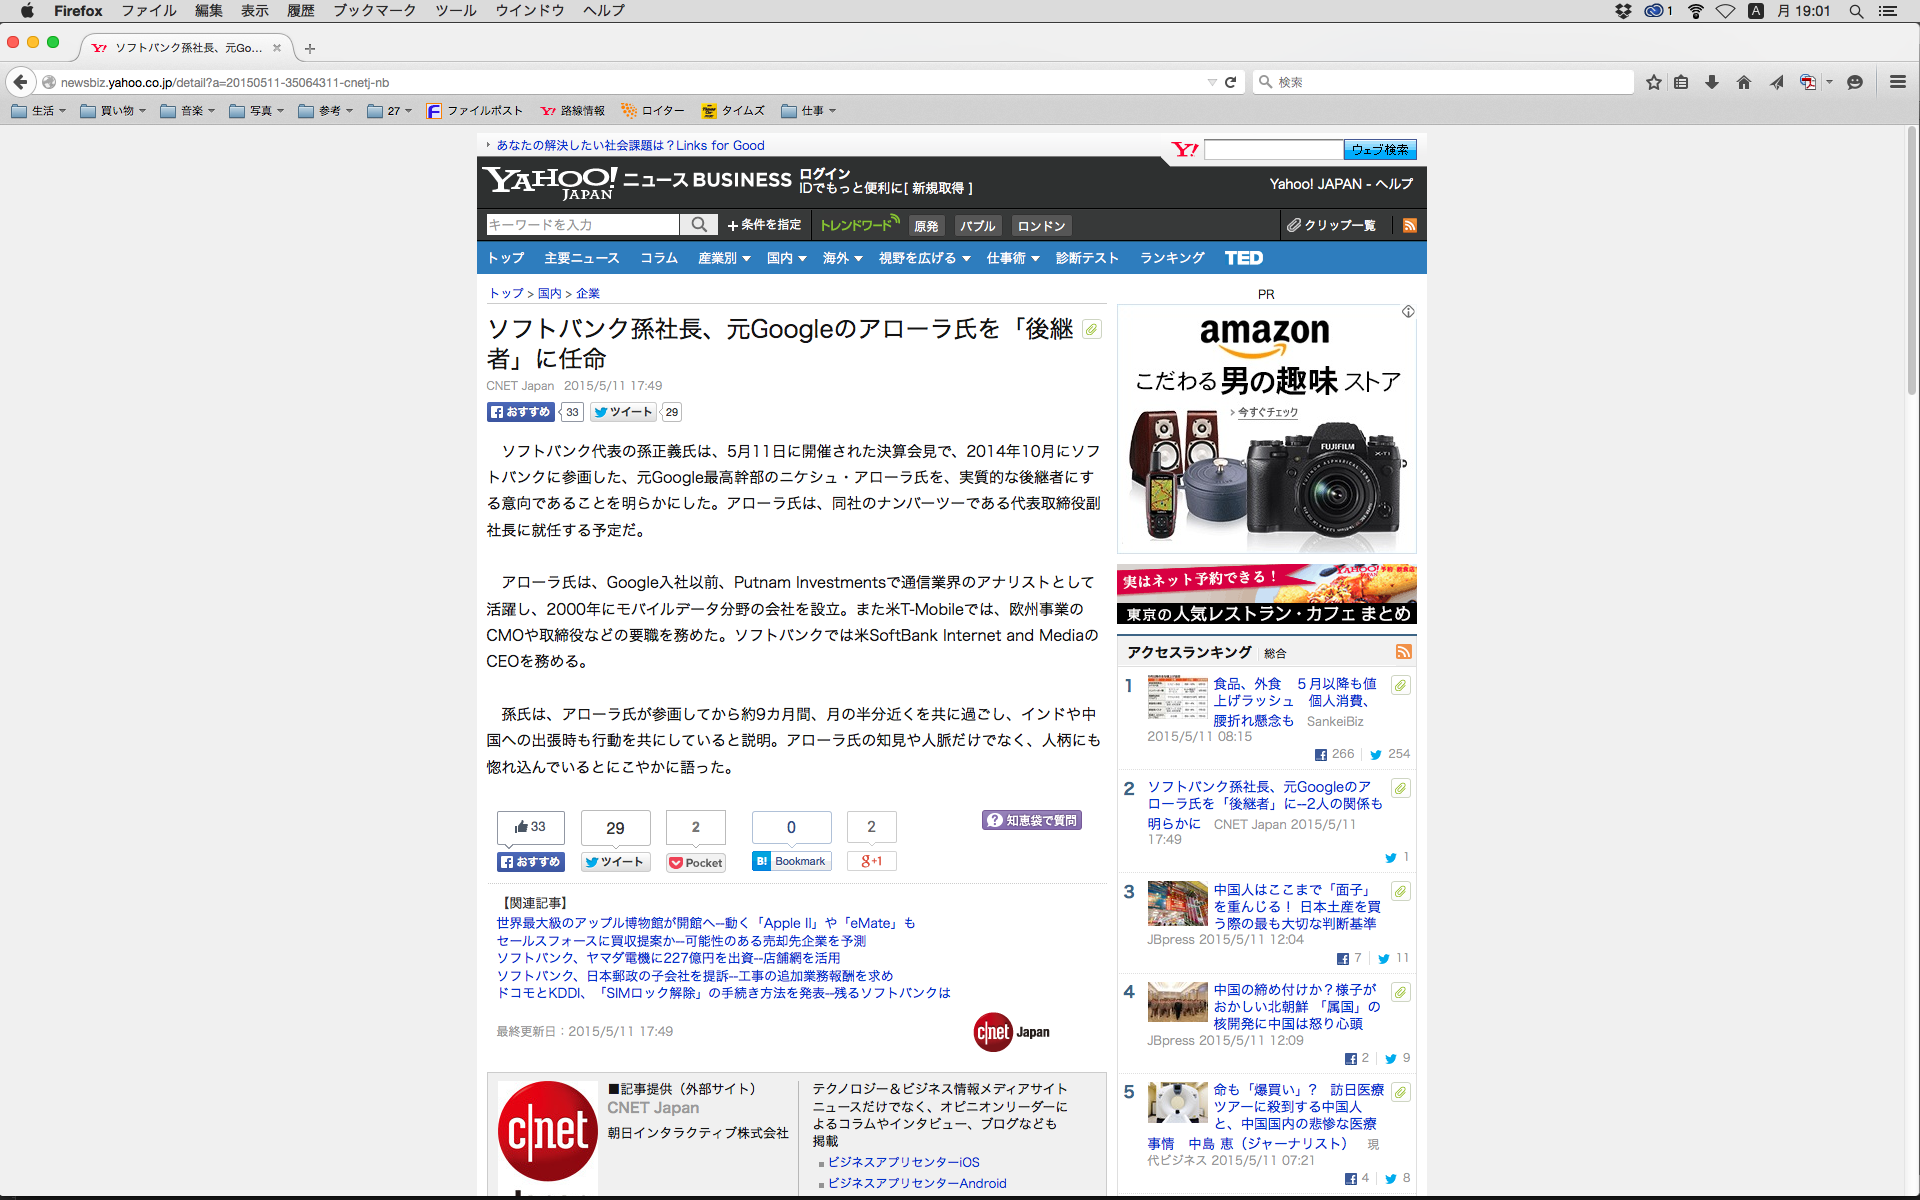Save article with the Pocket button
Image resolution: width=1920 pixels, height=1200 pixels.
tap(696, 862)
